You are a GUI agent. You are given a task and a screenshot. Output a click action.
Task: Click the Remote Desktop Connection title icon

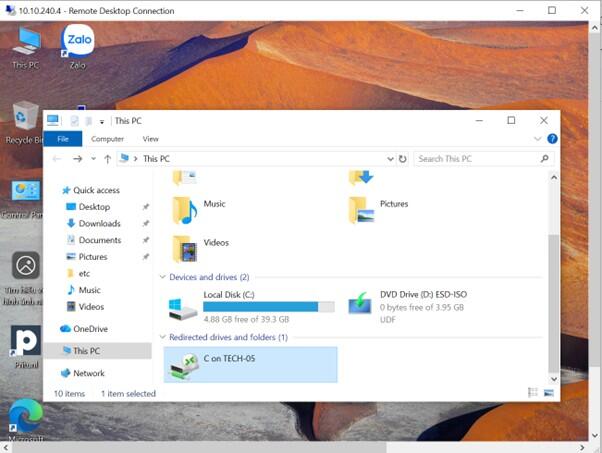pos(10,10)
